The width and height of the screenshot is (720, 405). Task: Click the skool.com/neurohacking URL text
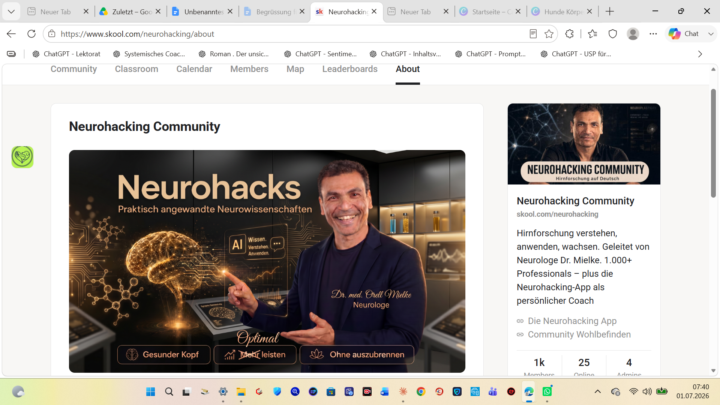point(557,214)
